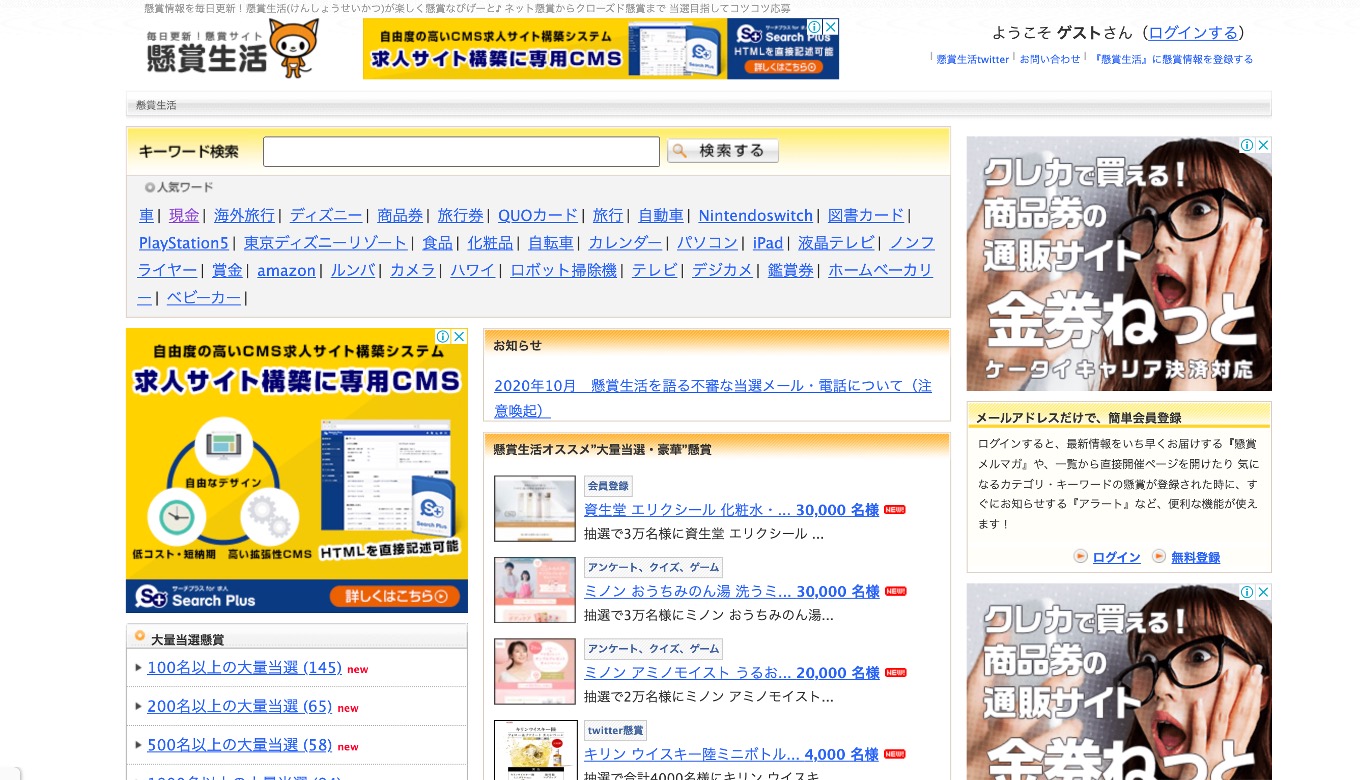Open 懸賞生活twitter link in header
Image resolution: width=1360 pixels, height=780 pixels.
coord(972,60)
